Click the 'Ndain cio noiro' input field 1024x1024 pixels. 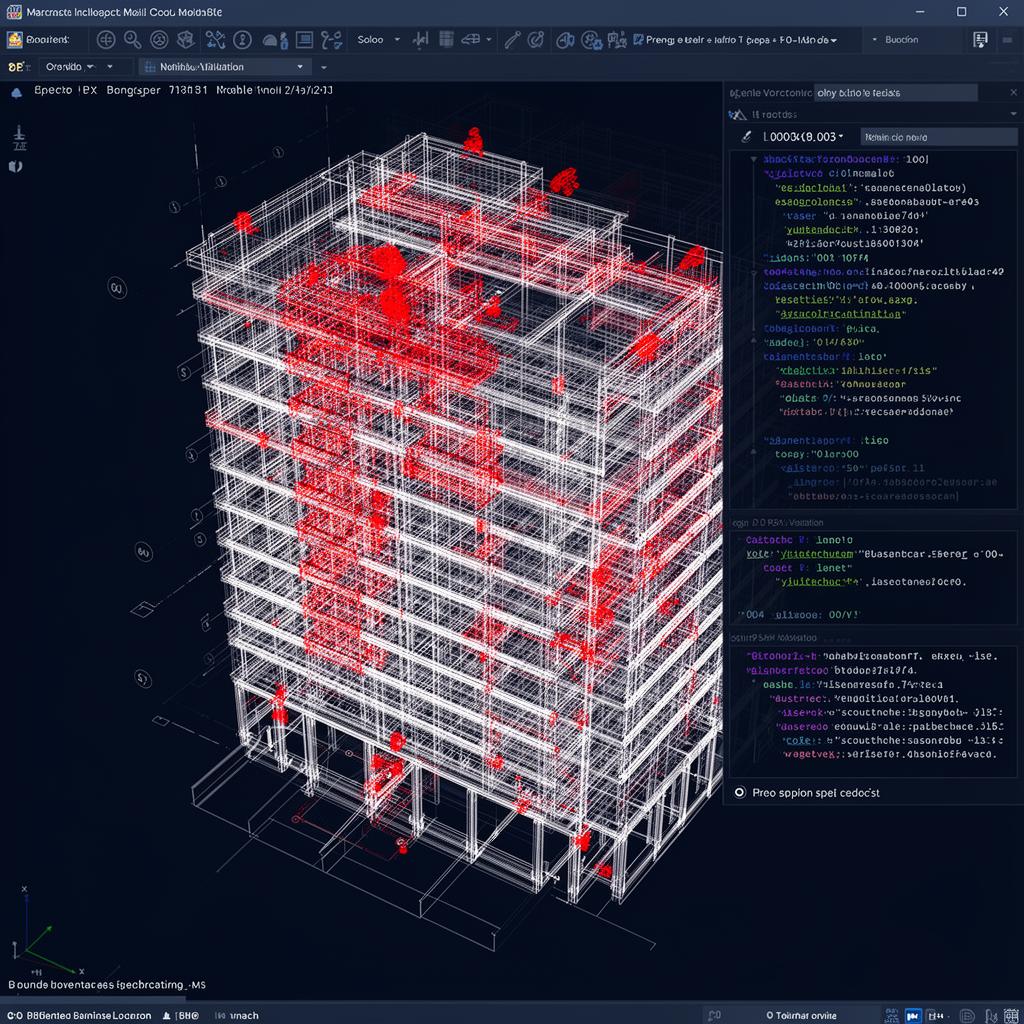(938, 137)
